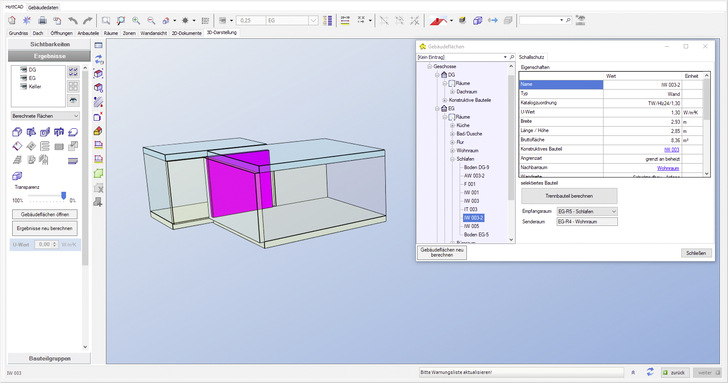Screen dimensions: 728x384
Task: Click the blue double-arrow toolbar icon
Action: coord(493,20)
